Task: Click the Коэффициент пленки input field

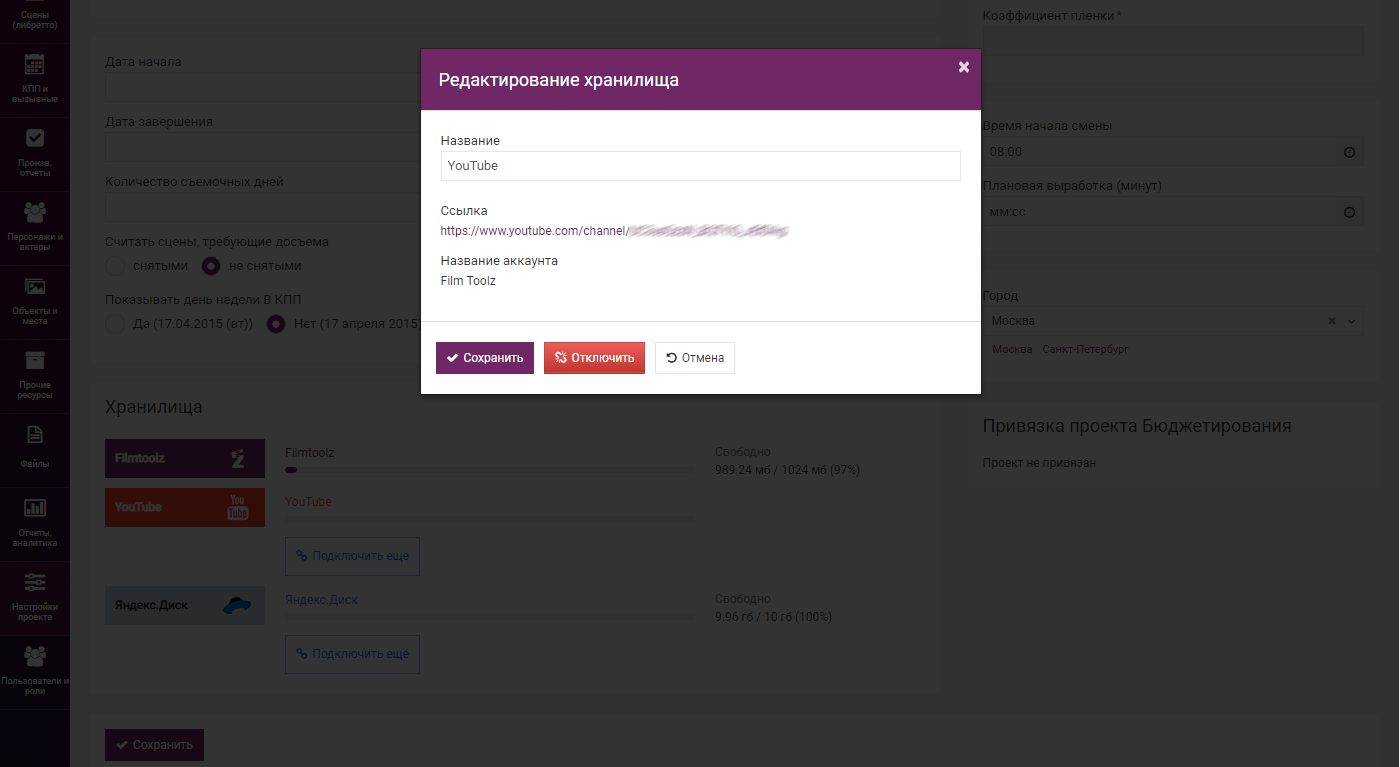Action: tap(1174, 41)
